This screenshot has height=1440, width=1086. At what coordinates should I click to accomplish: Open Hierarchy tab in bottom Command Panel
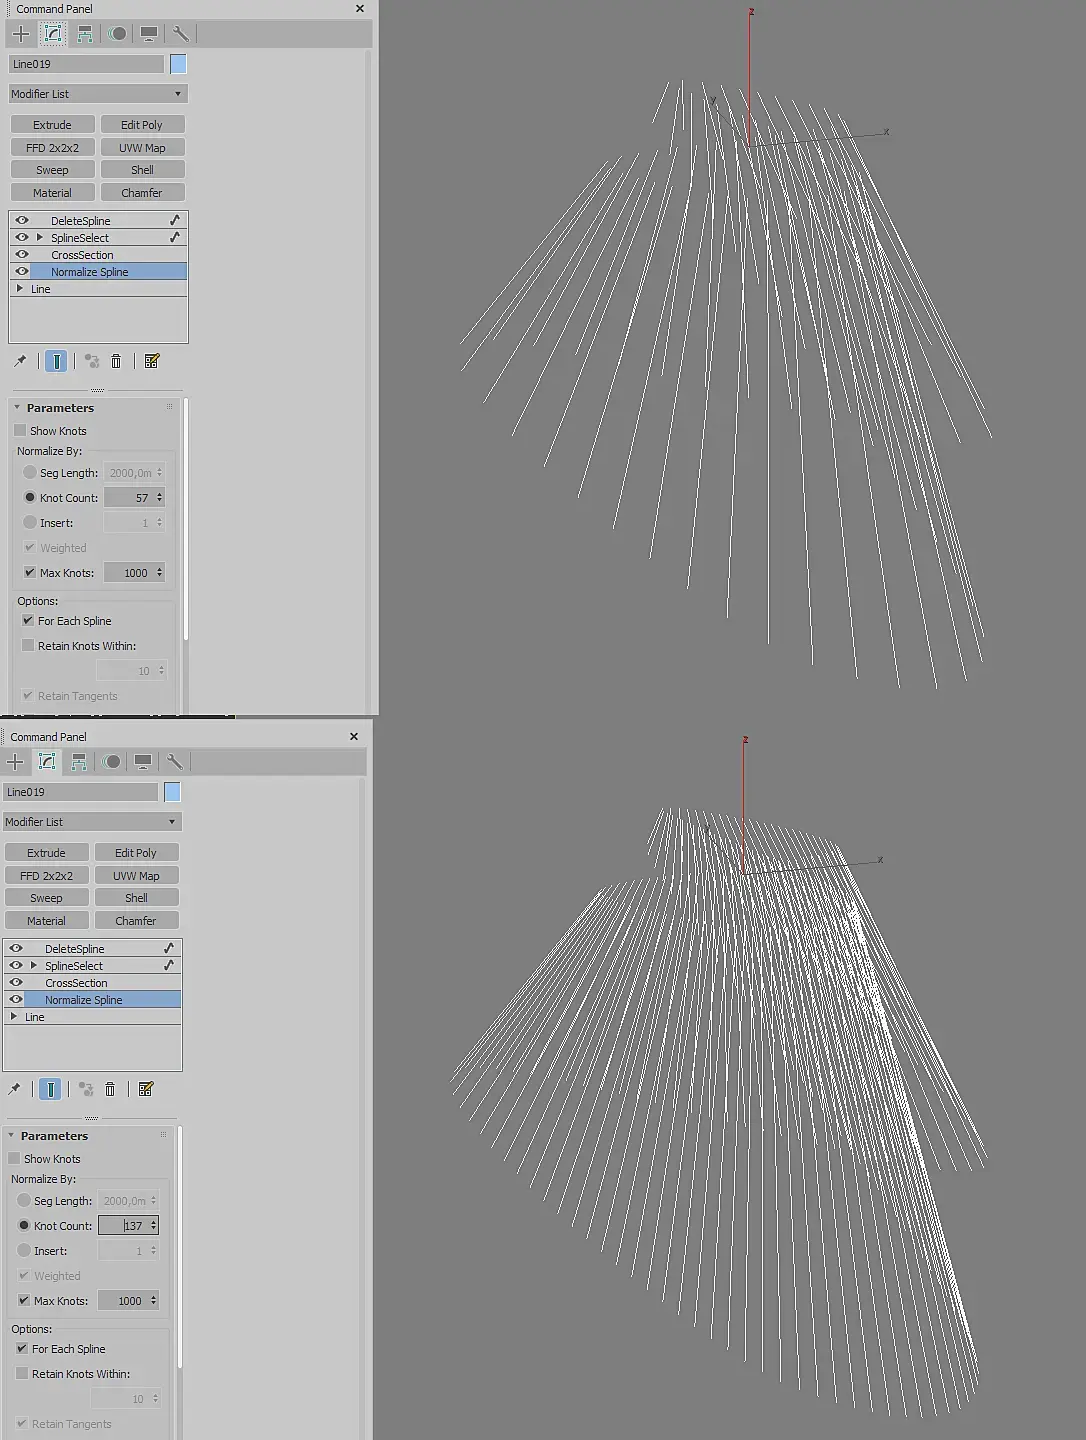click(79, 762)
